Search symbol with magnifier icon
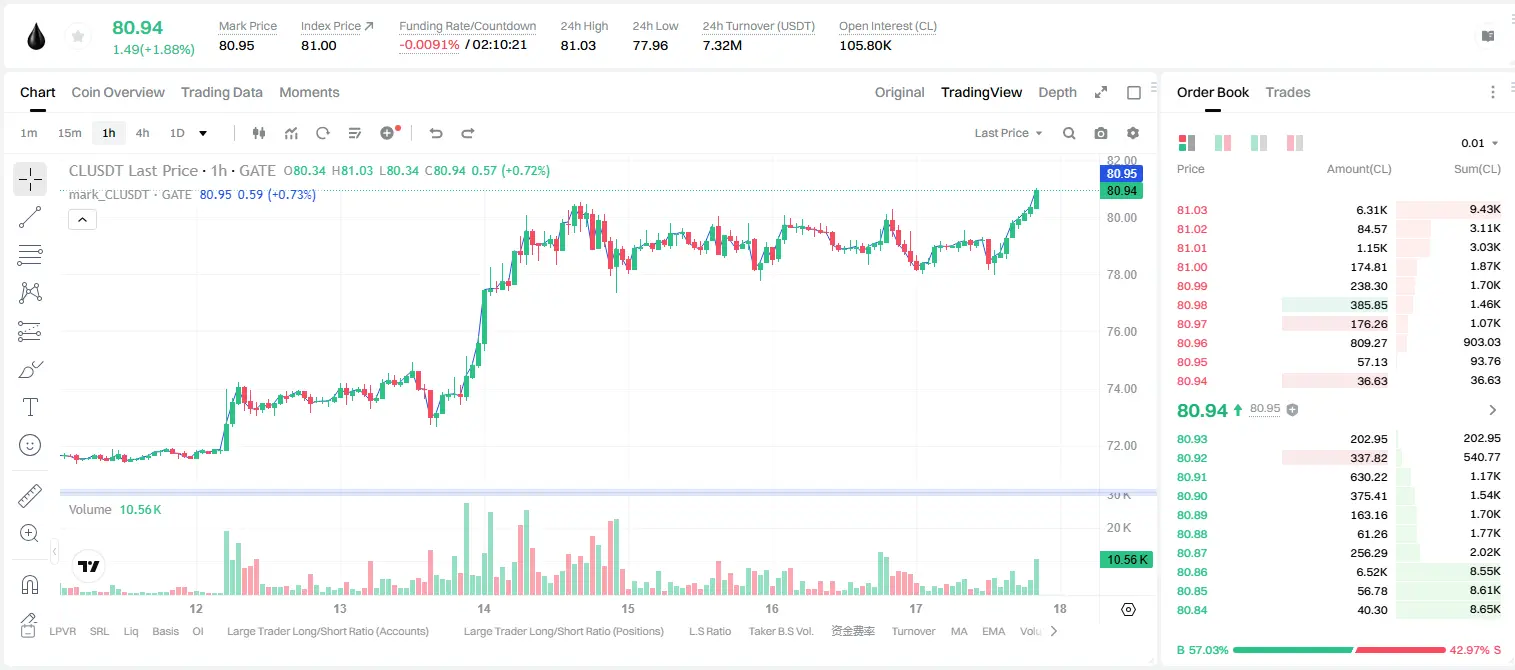The height and width of the screenshot is (670, 1515). pyautogui.click(x=1069, y=133)
